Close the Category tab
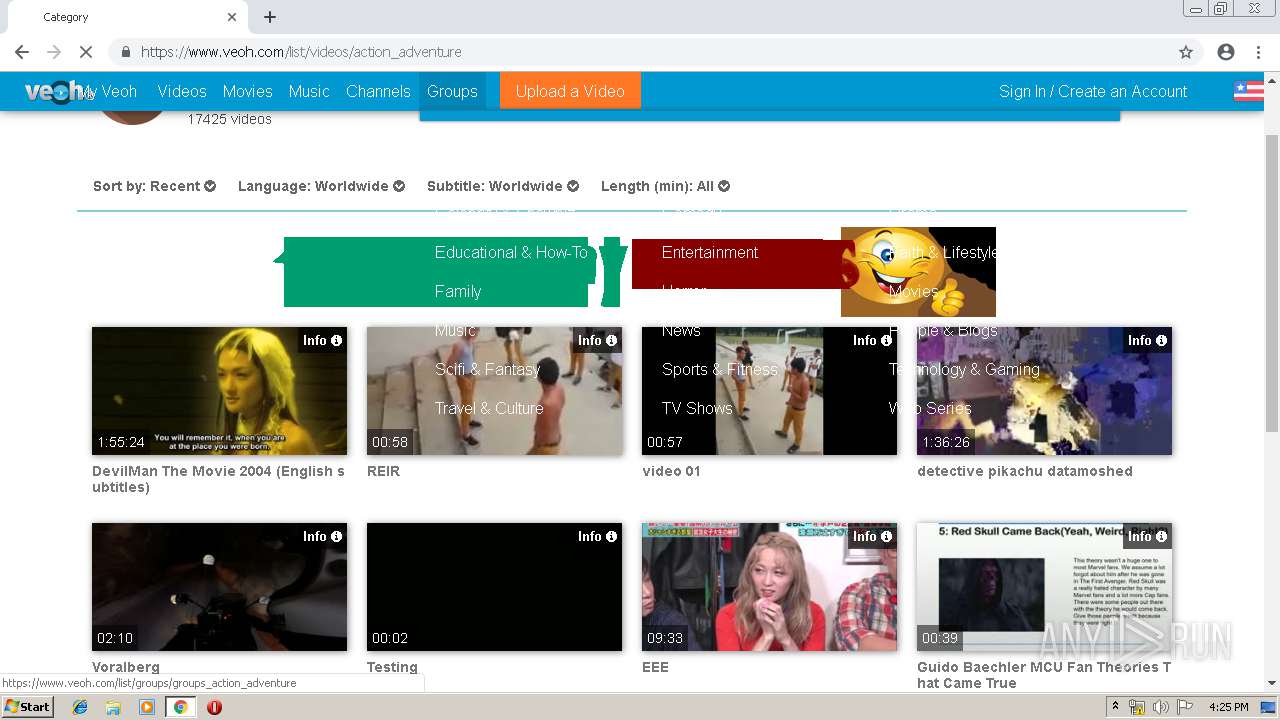1280x720 pixels. (x=232, y=17)
